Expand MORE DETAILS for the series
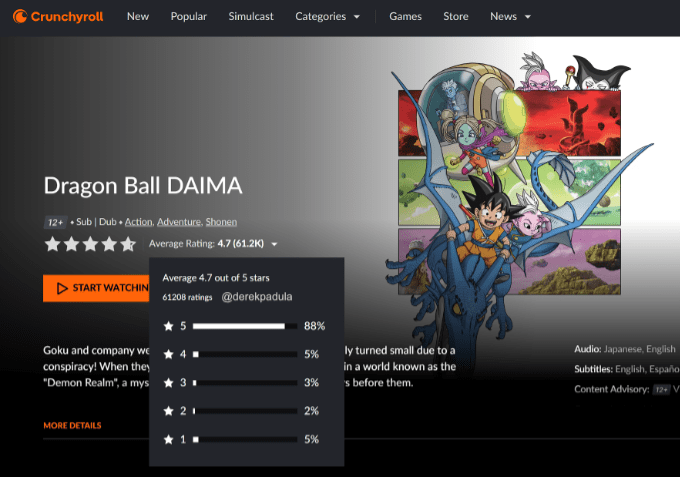 [72, 425]
